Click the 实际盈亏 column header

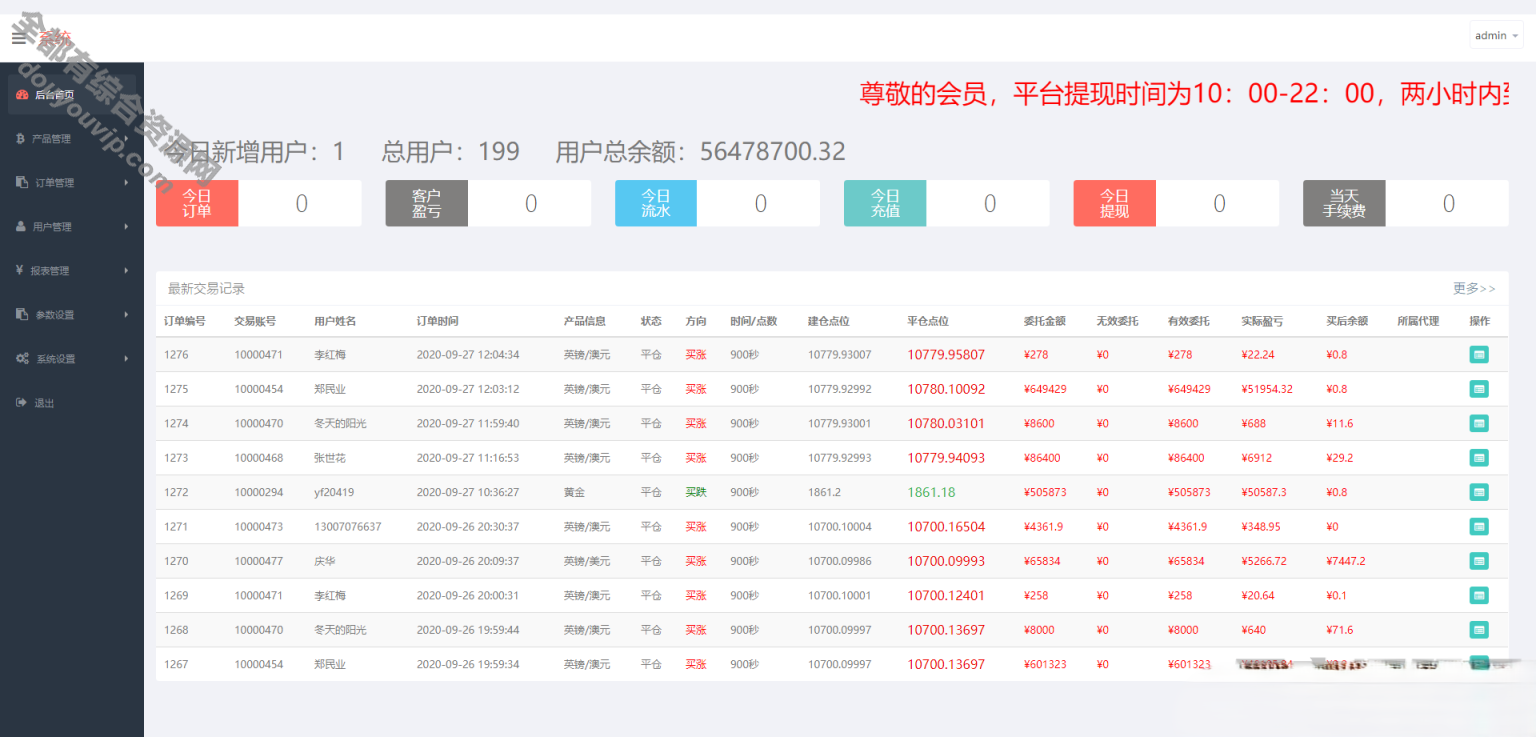tap(1262, 321)
